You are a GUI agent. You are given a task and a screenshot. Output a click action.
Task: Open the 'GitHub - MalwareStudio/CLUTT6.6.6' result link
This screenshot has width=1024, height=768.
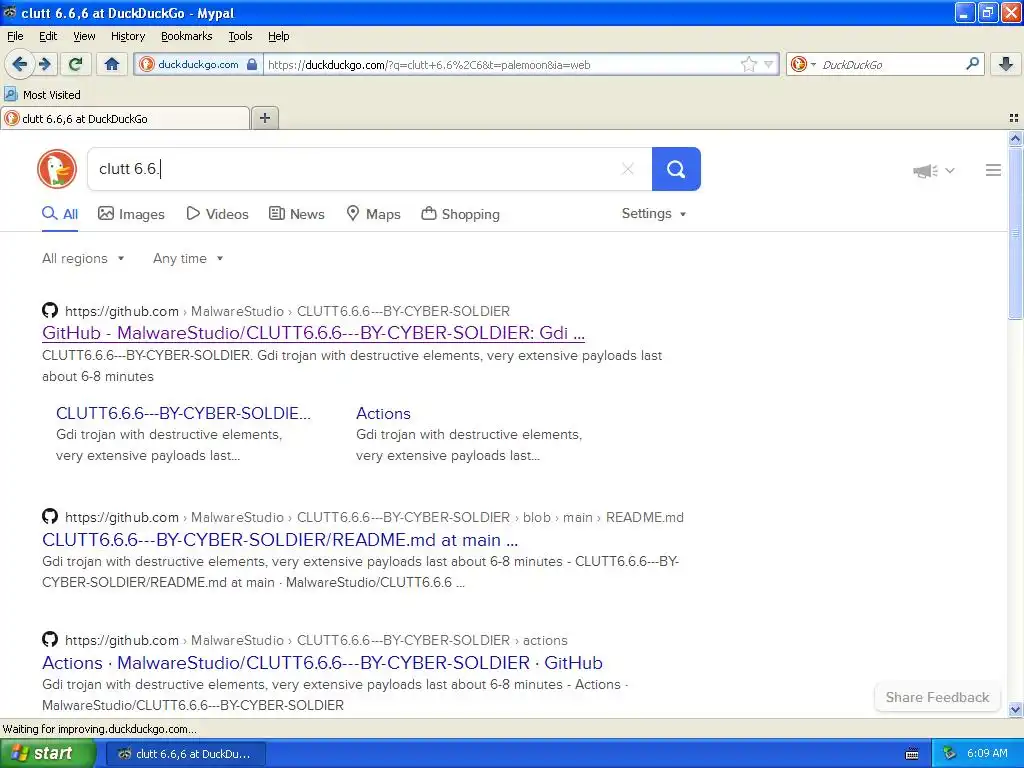coord(313,333)
